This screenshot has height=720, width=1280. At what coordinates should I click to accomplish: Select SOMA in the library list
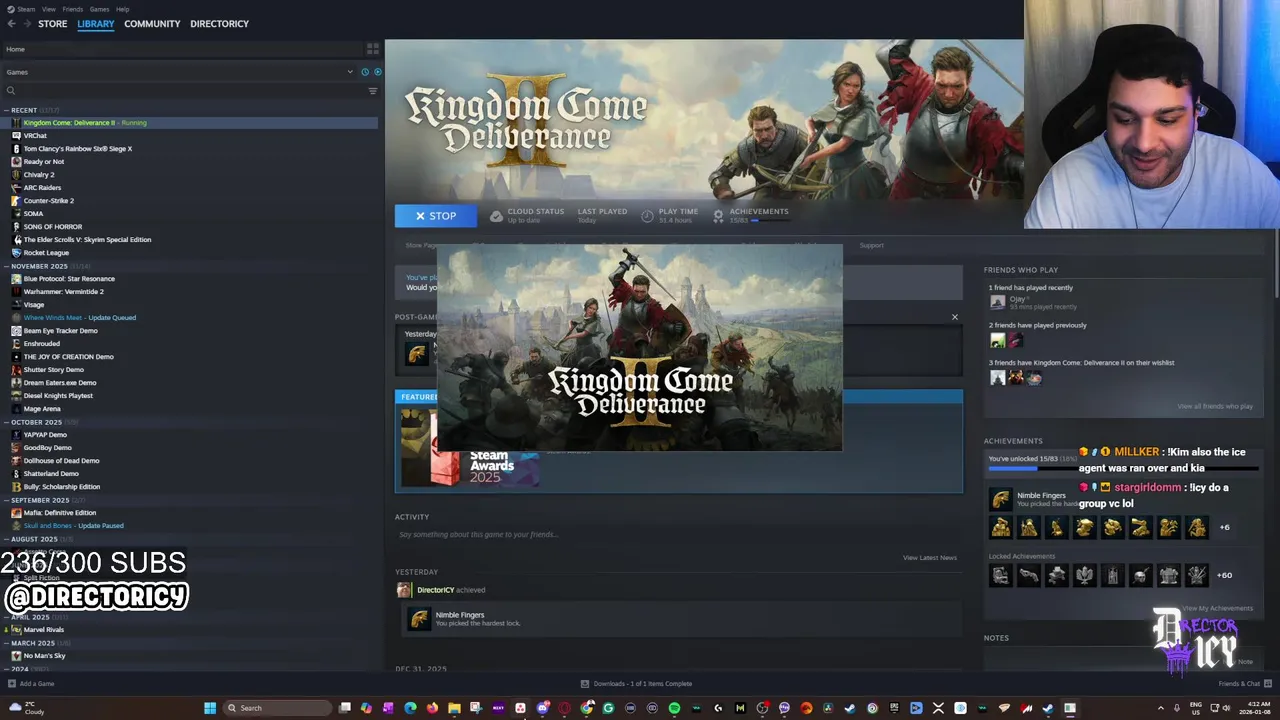coord(34,214)
